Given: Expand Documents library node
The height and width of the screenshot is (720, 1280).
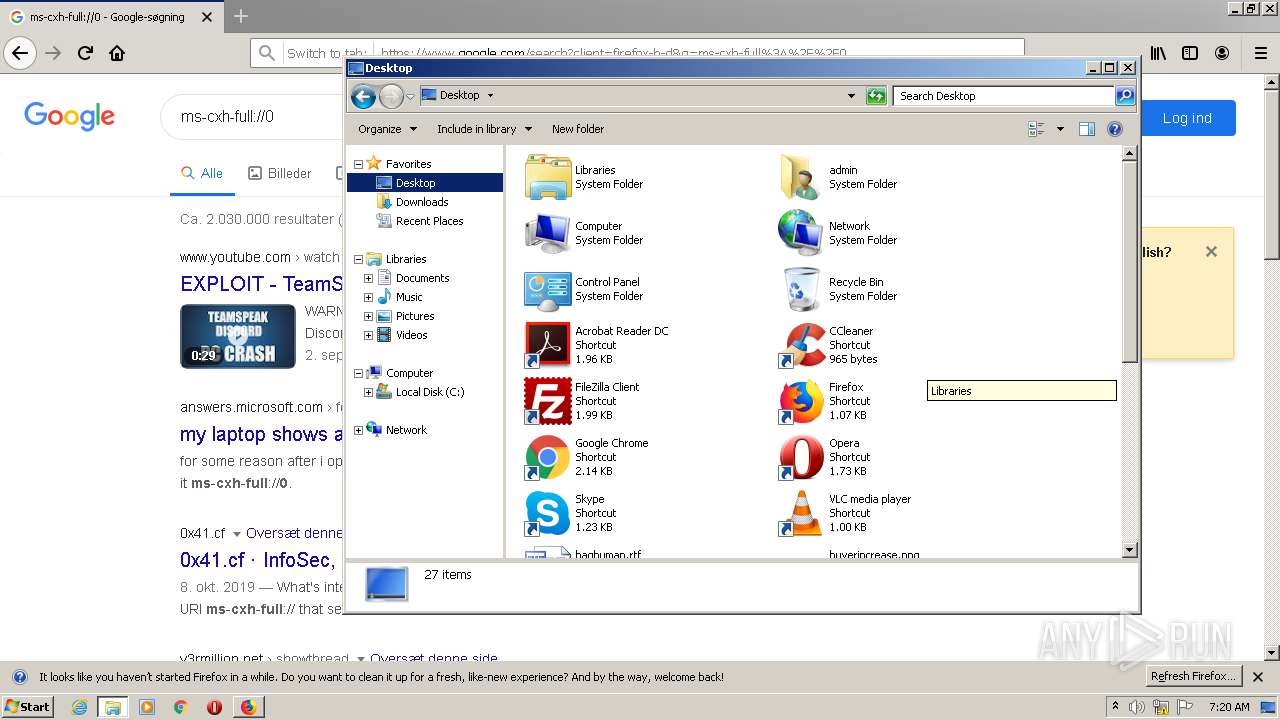Looking at the screenshot, I should point(368,278).
